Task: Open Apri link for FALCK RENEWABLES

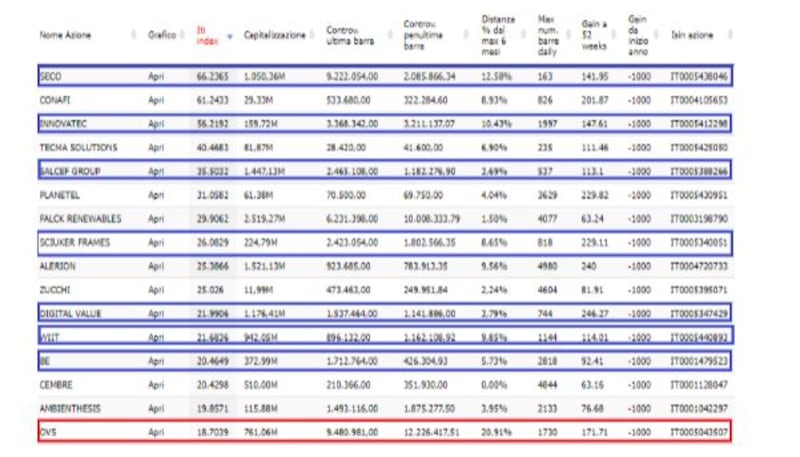Action: [x=156, y=219]
